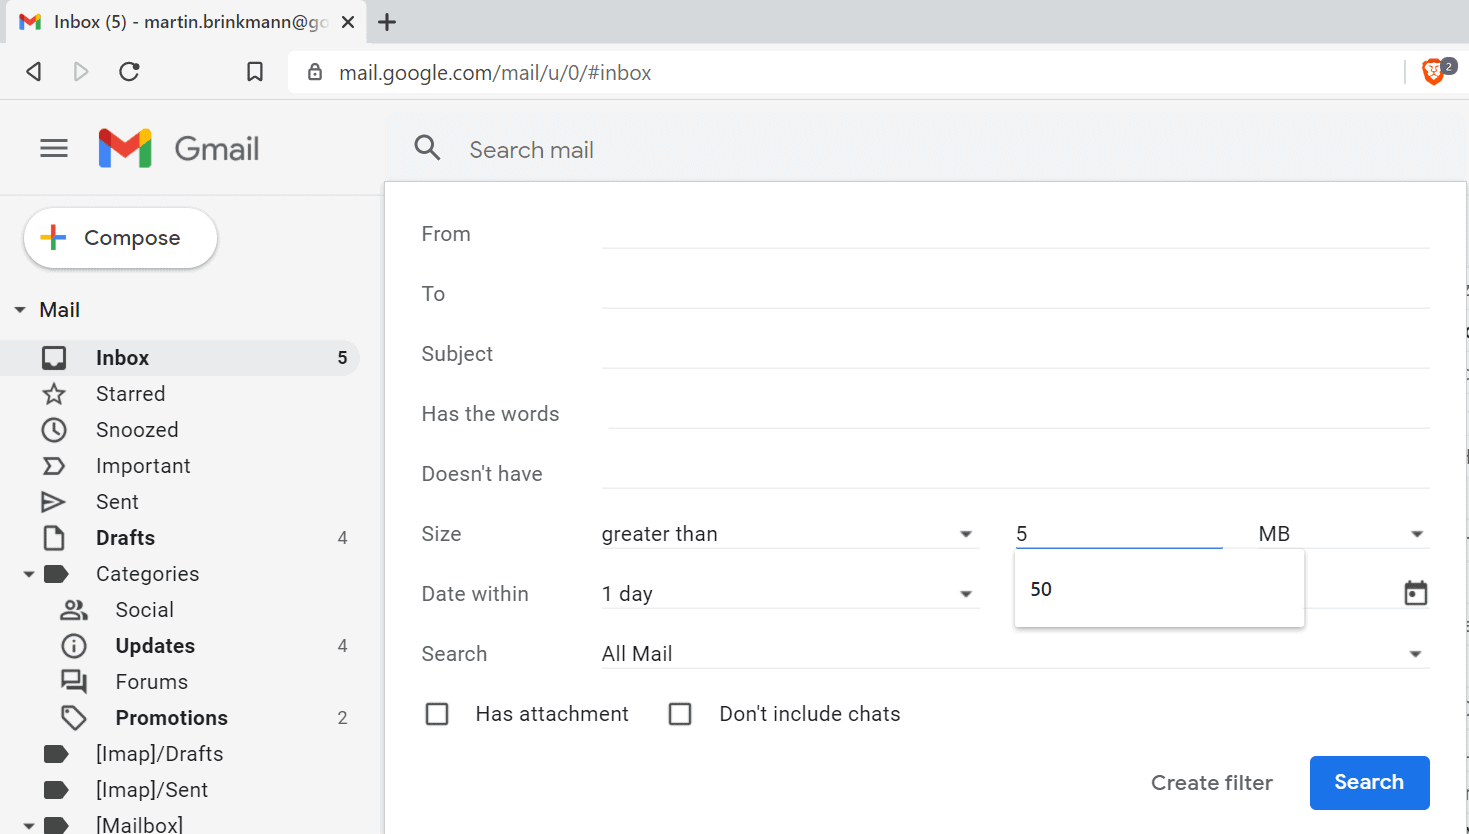Open the Search All Mail dropdown
This screenshot has height=834, width=1469.
[1015, 654]
